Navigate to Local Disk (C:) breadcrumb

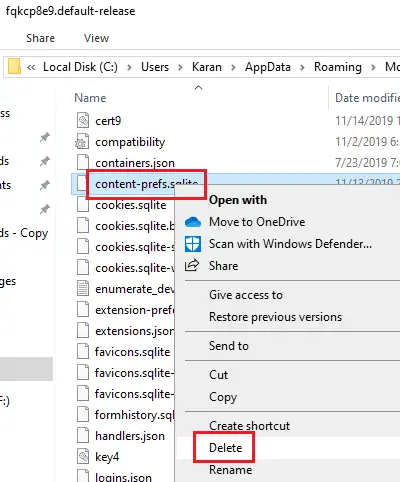[x=80, y=67]
